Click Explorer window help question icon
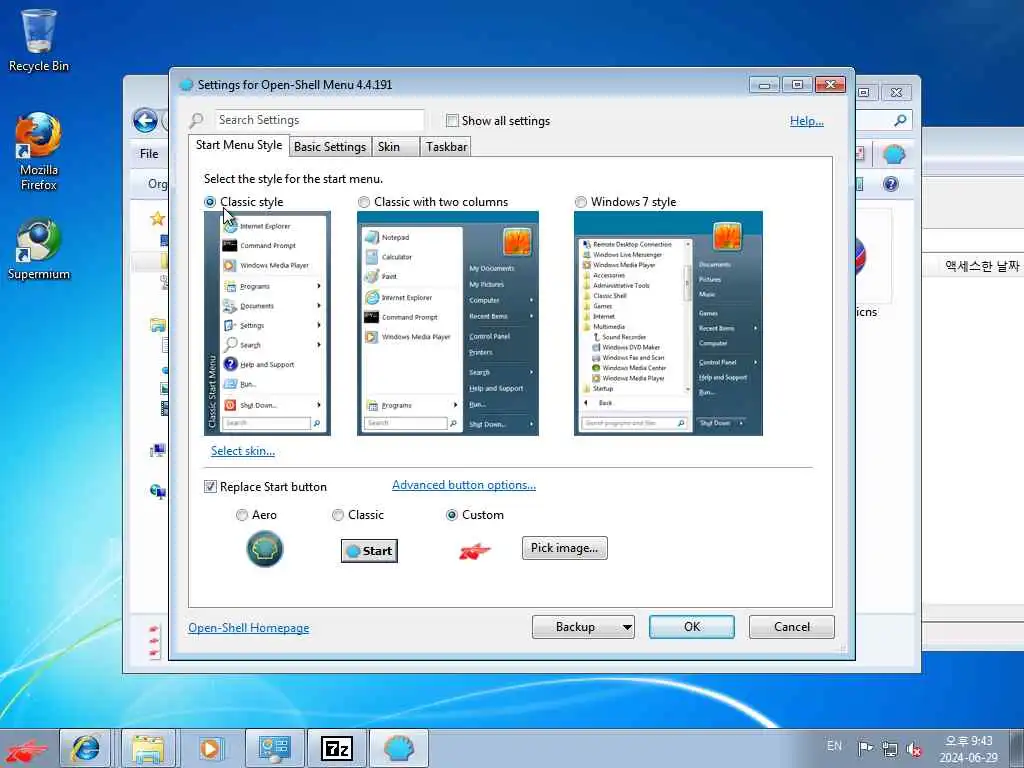 pos(891,184)
